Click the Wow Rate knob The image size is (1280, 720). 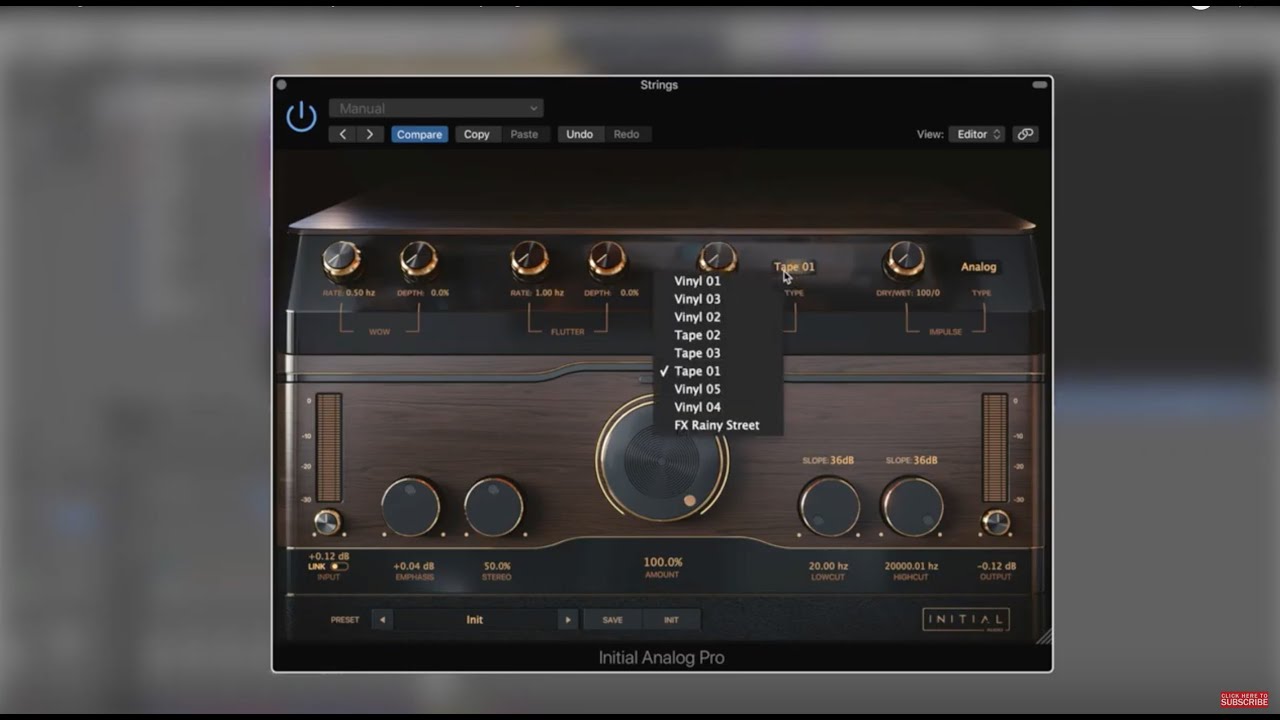(341, 259)
